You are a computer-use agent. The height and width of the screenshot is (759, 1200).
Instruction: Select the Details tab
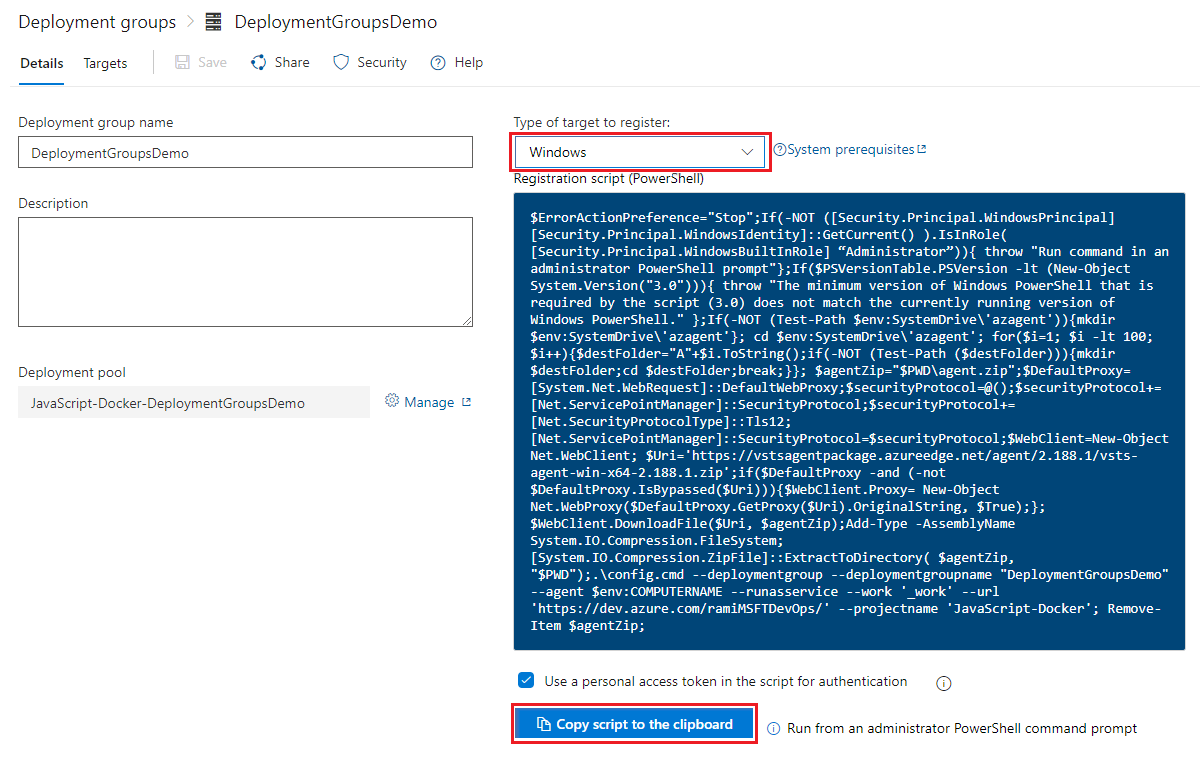tap(41, 62)
